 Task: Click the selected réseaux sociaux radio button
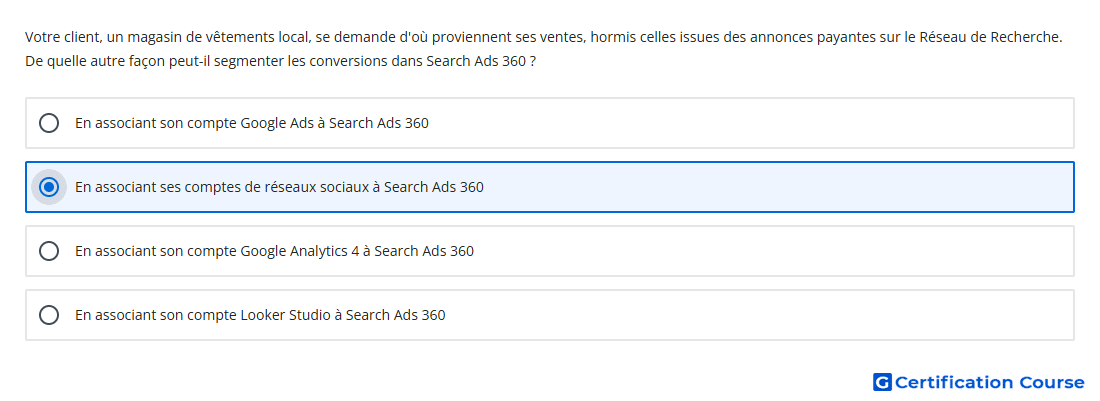point(49,187)
